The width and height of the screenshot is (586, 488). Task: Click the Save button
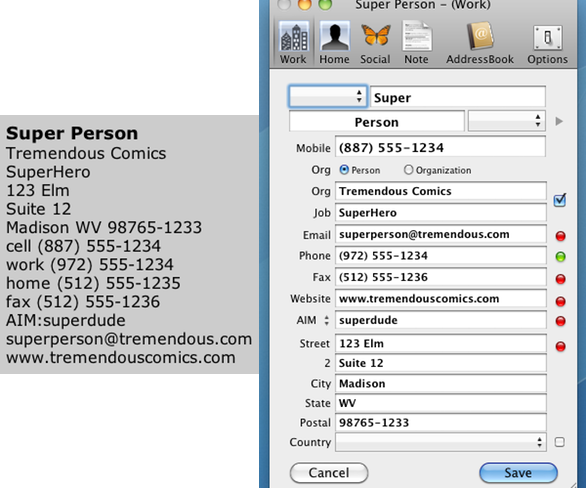point(518,473)
